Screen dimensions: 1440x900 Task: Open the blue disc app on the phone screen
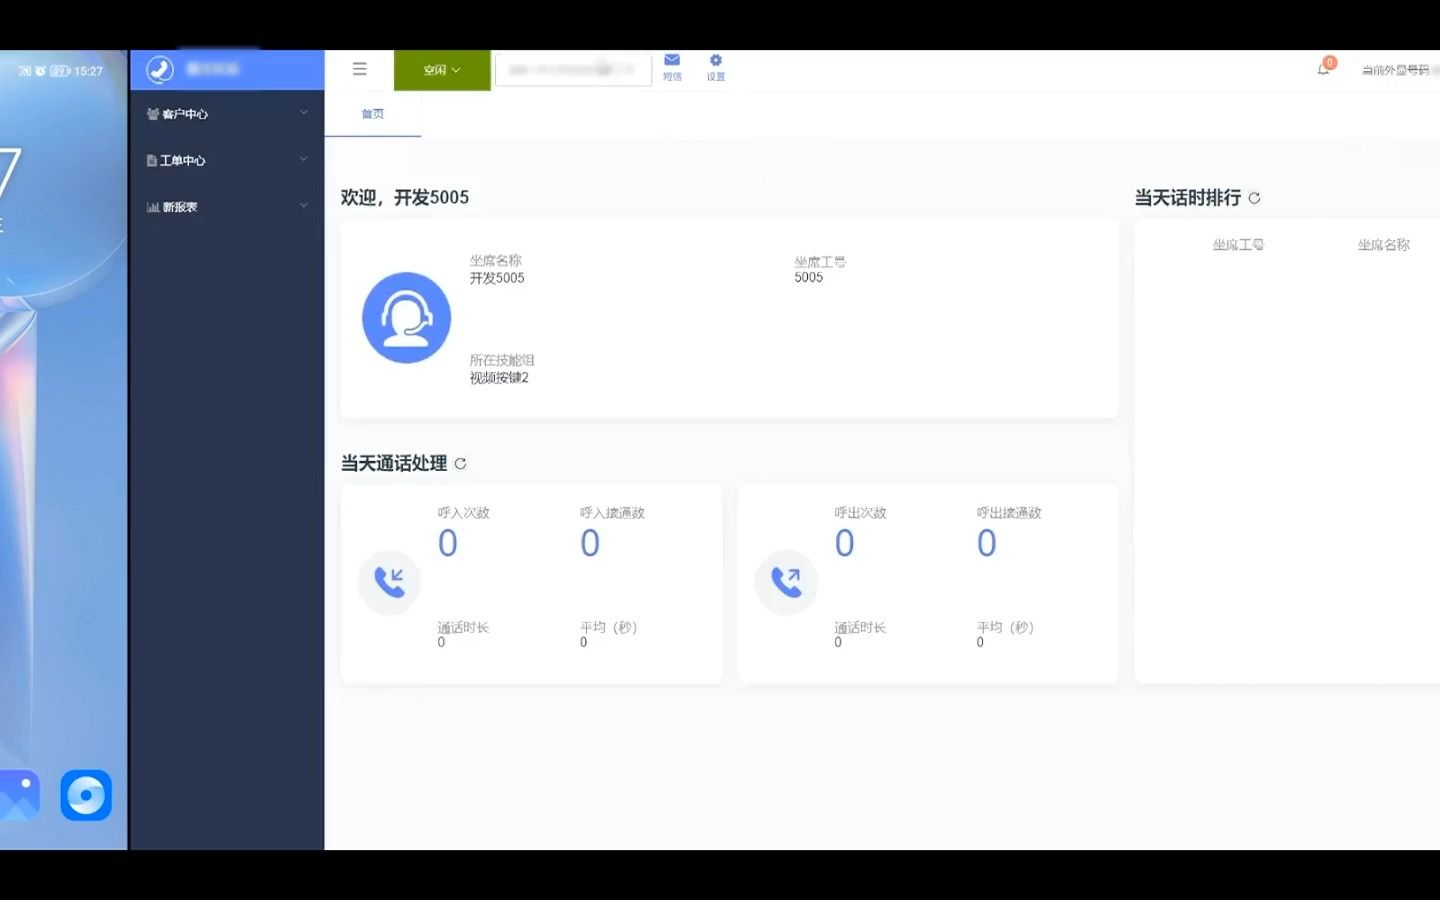click(x=86, y=795)
